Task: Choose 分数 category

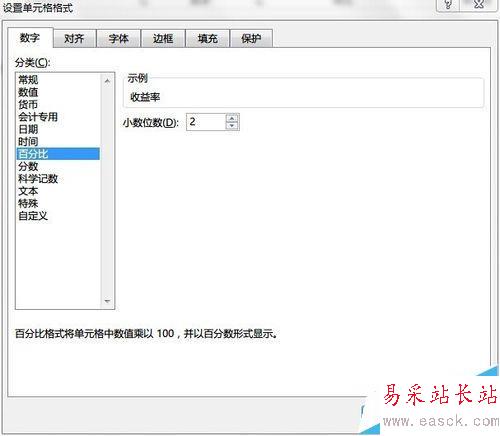Action: click(x=58, y=166)
